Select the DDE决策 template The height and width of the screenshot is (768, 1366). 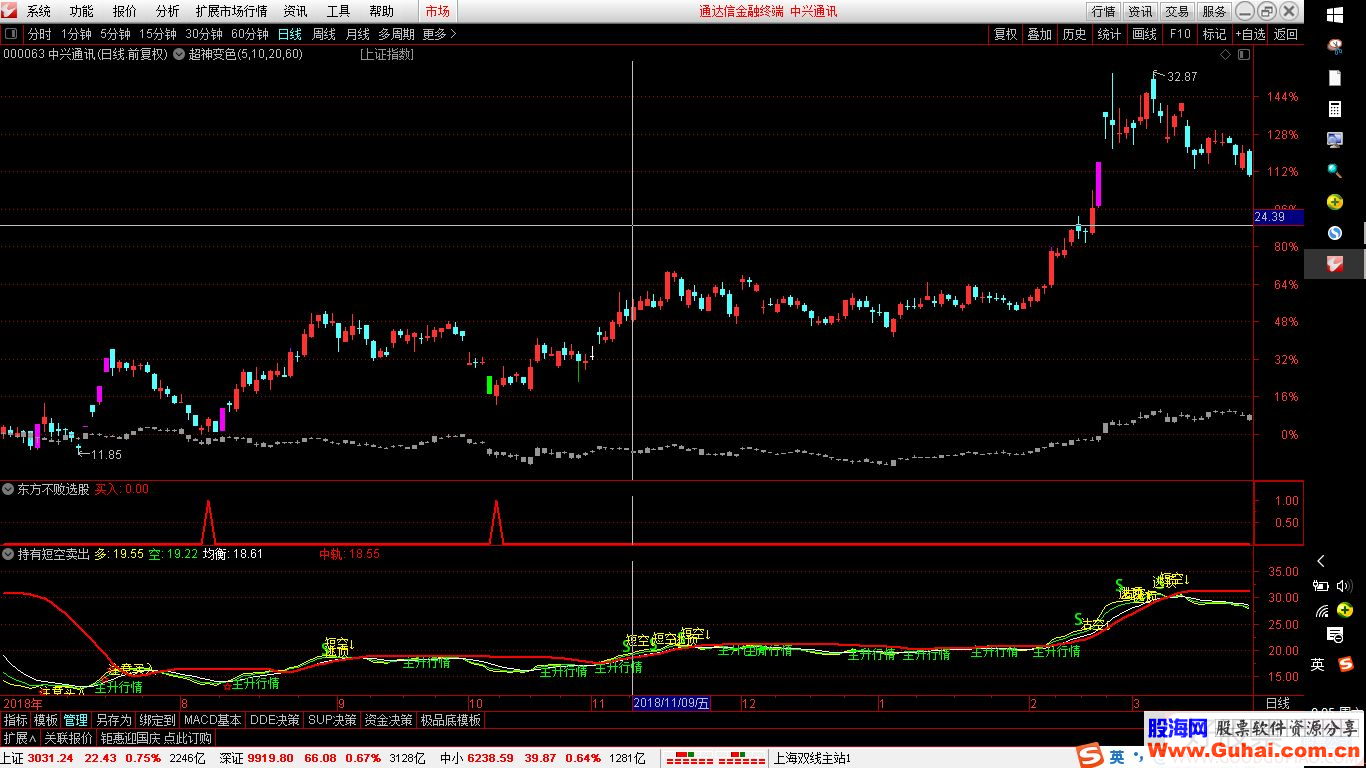click(274, 720)
